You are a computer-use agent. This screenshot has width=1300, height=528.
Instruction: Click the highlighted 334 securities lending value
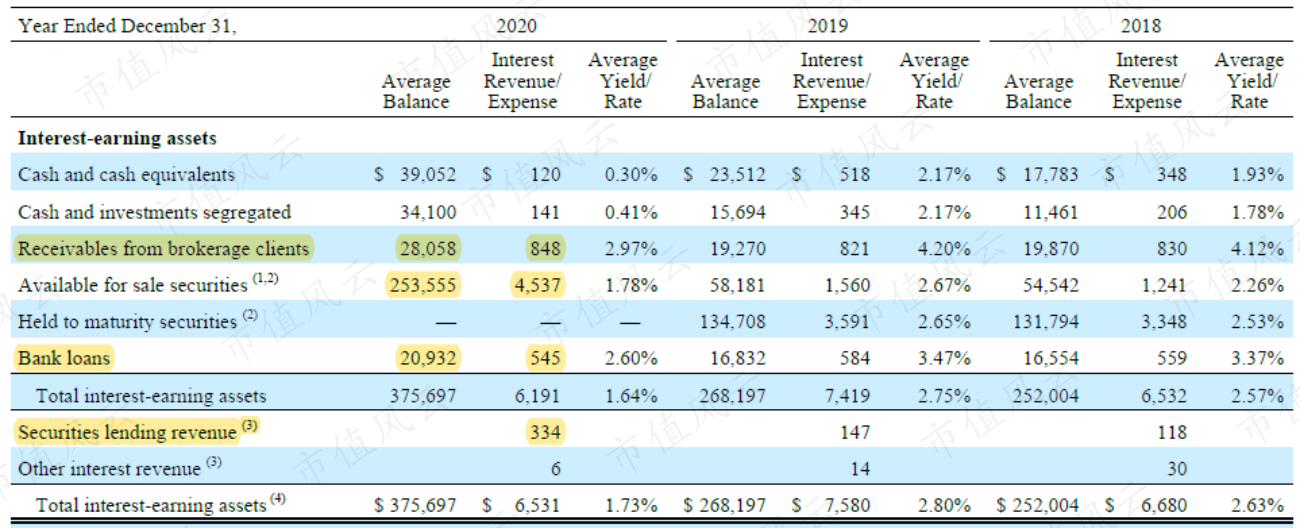(x=545, y=432)
